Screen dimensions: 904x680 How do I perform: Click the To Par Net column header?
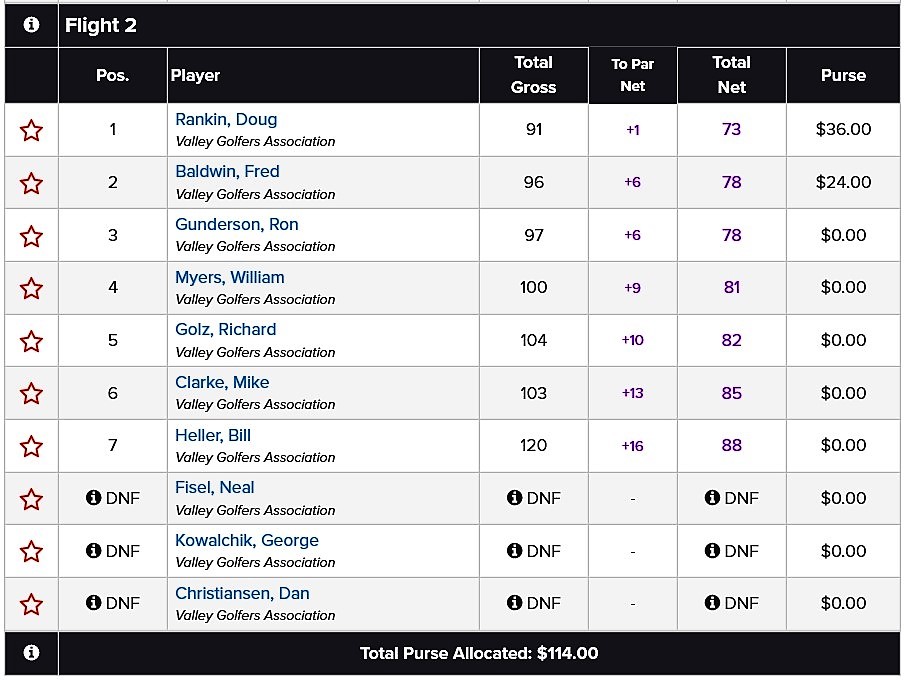click(632, 75)
